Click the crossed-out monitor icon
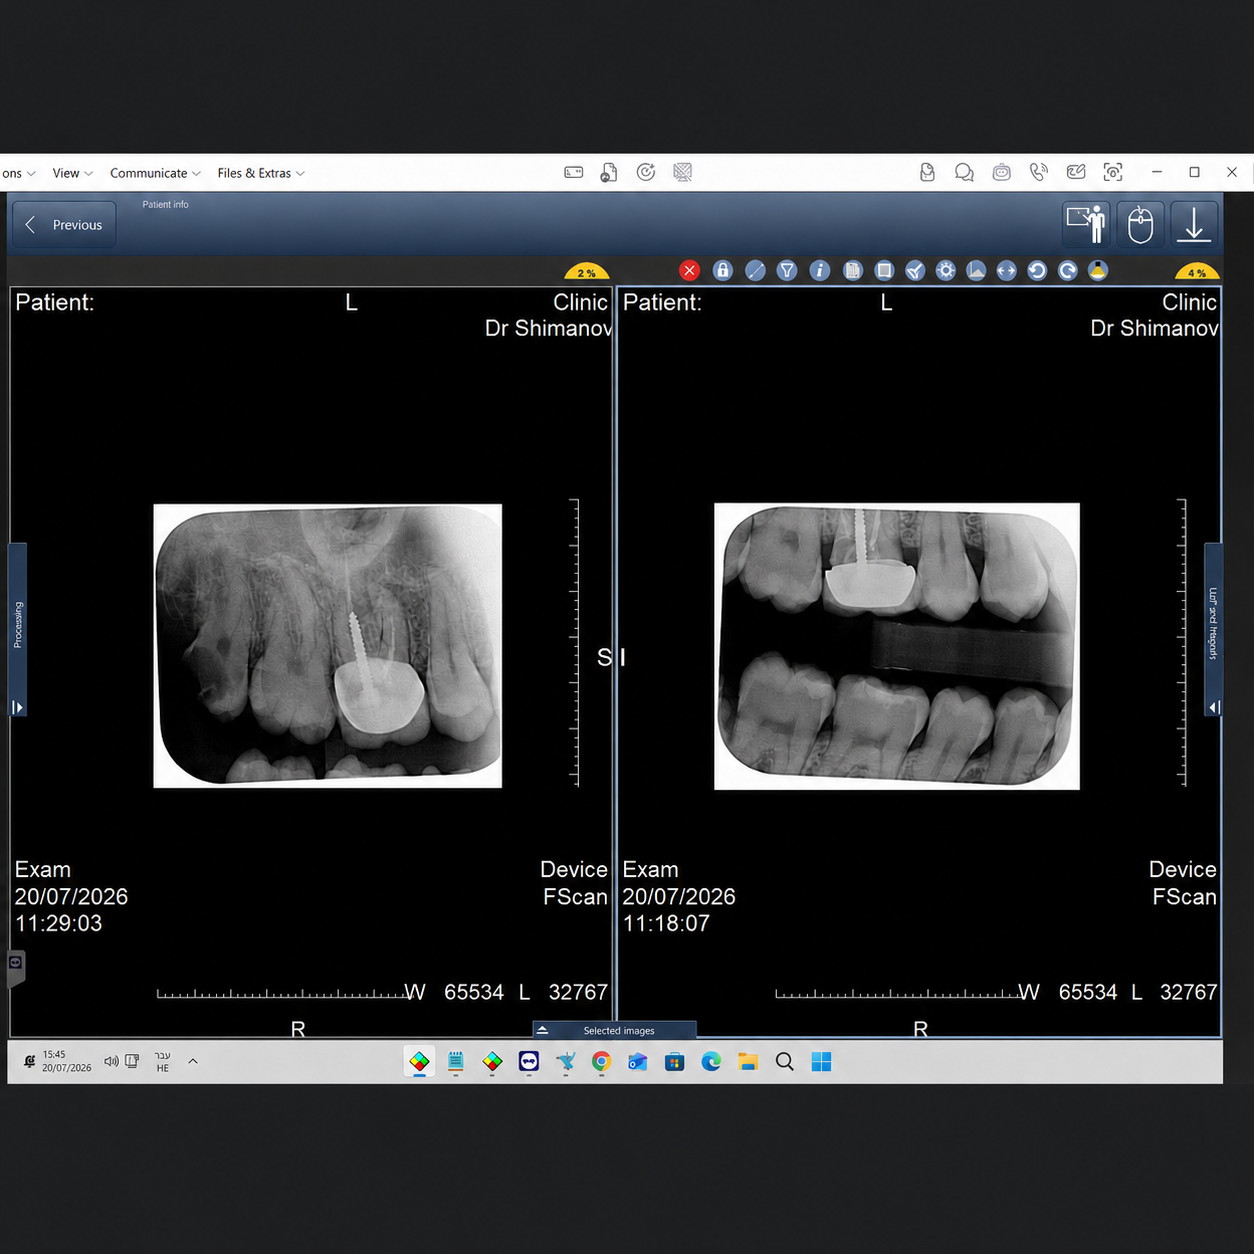Screen dimensions: 1254x1254 [x=683, y=173]
